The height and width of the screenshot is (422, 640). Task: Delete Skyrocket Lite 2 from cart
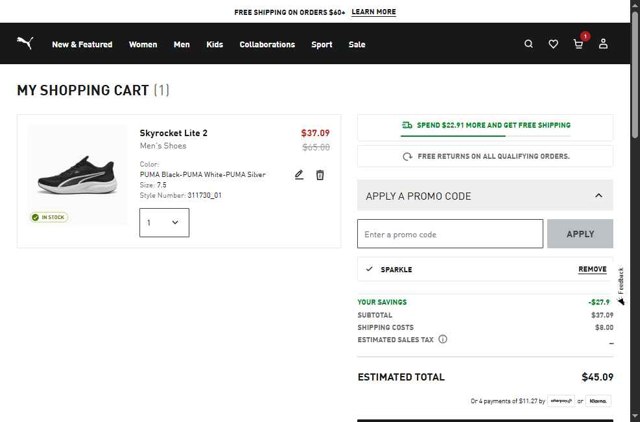click(320, 175)
